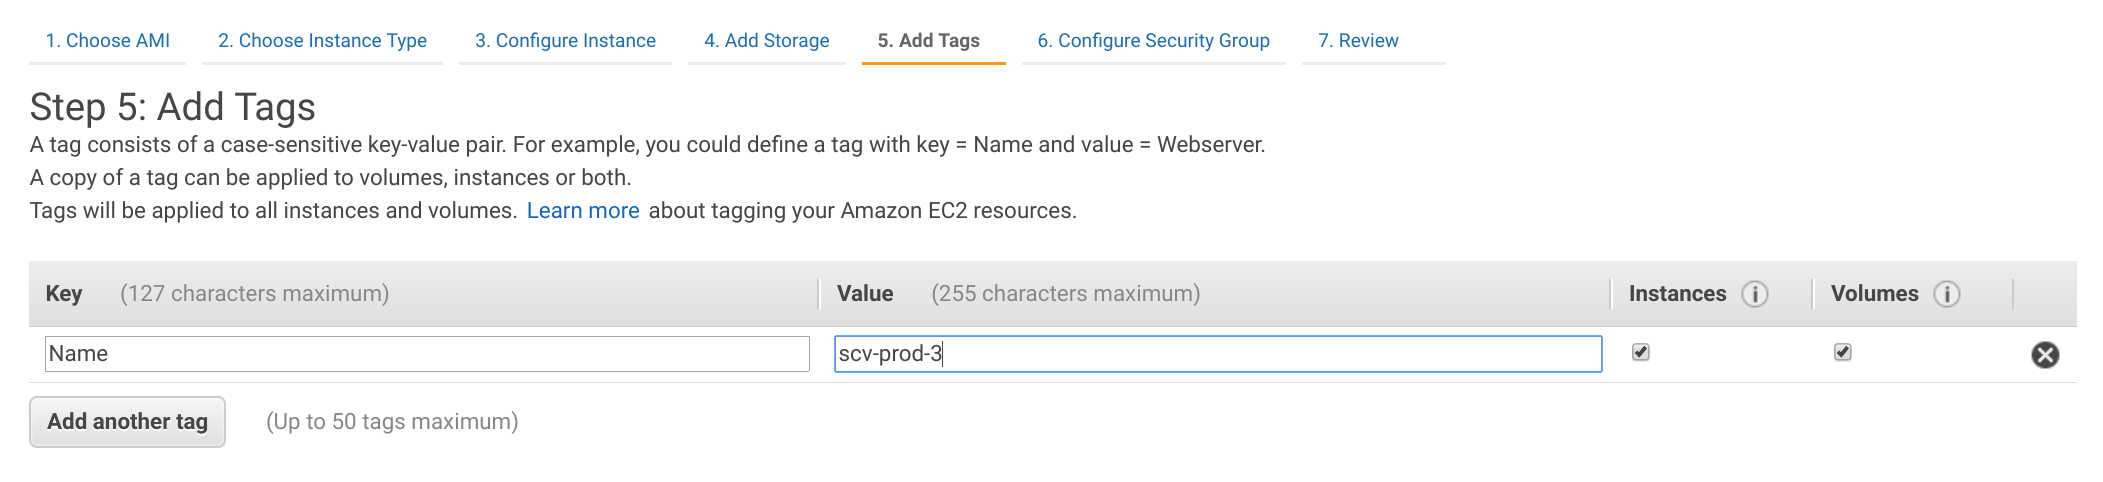
Task: Go to the 1. Choose AMI step
Action: pos(108,41)
